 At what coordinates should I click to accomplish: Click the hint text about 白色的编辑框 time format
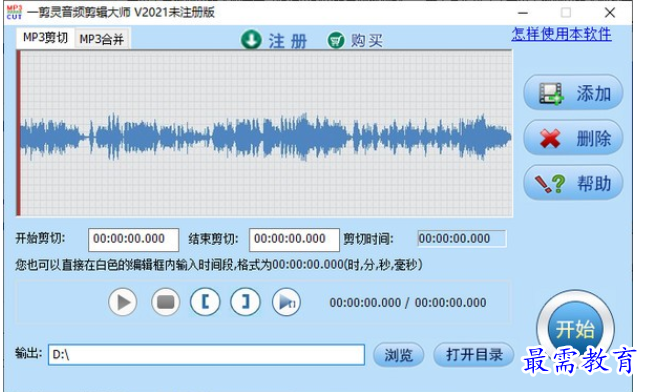point(219,264)
